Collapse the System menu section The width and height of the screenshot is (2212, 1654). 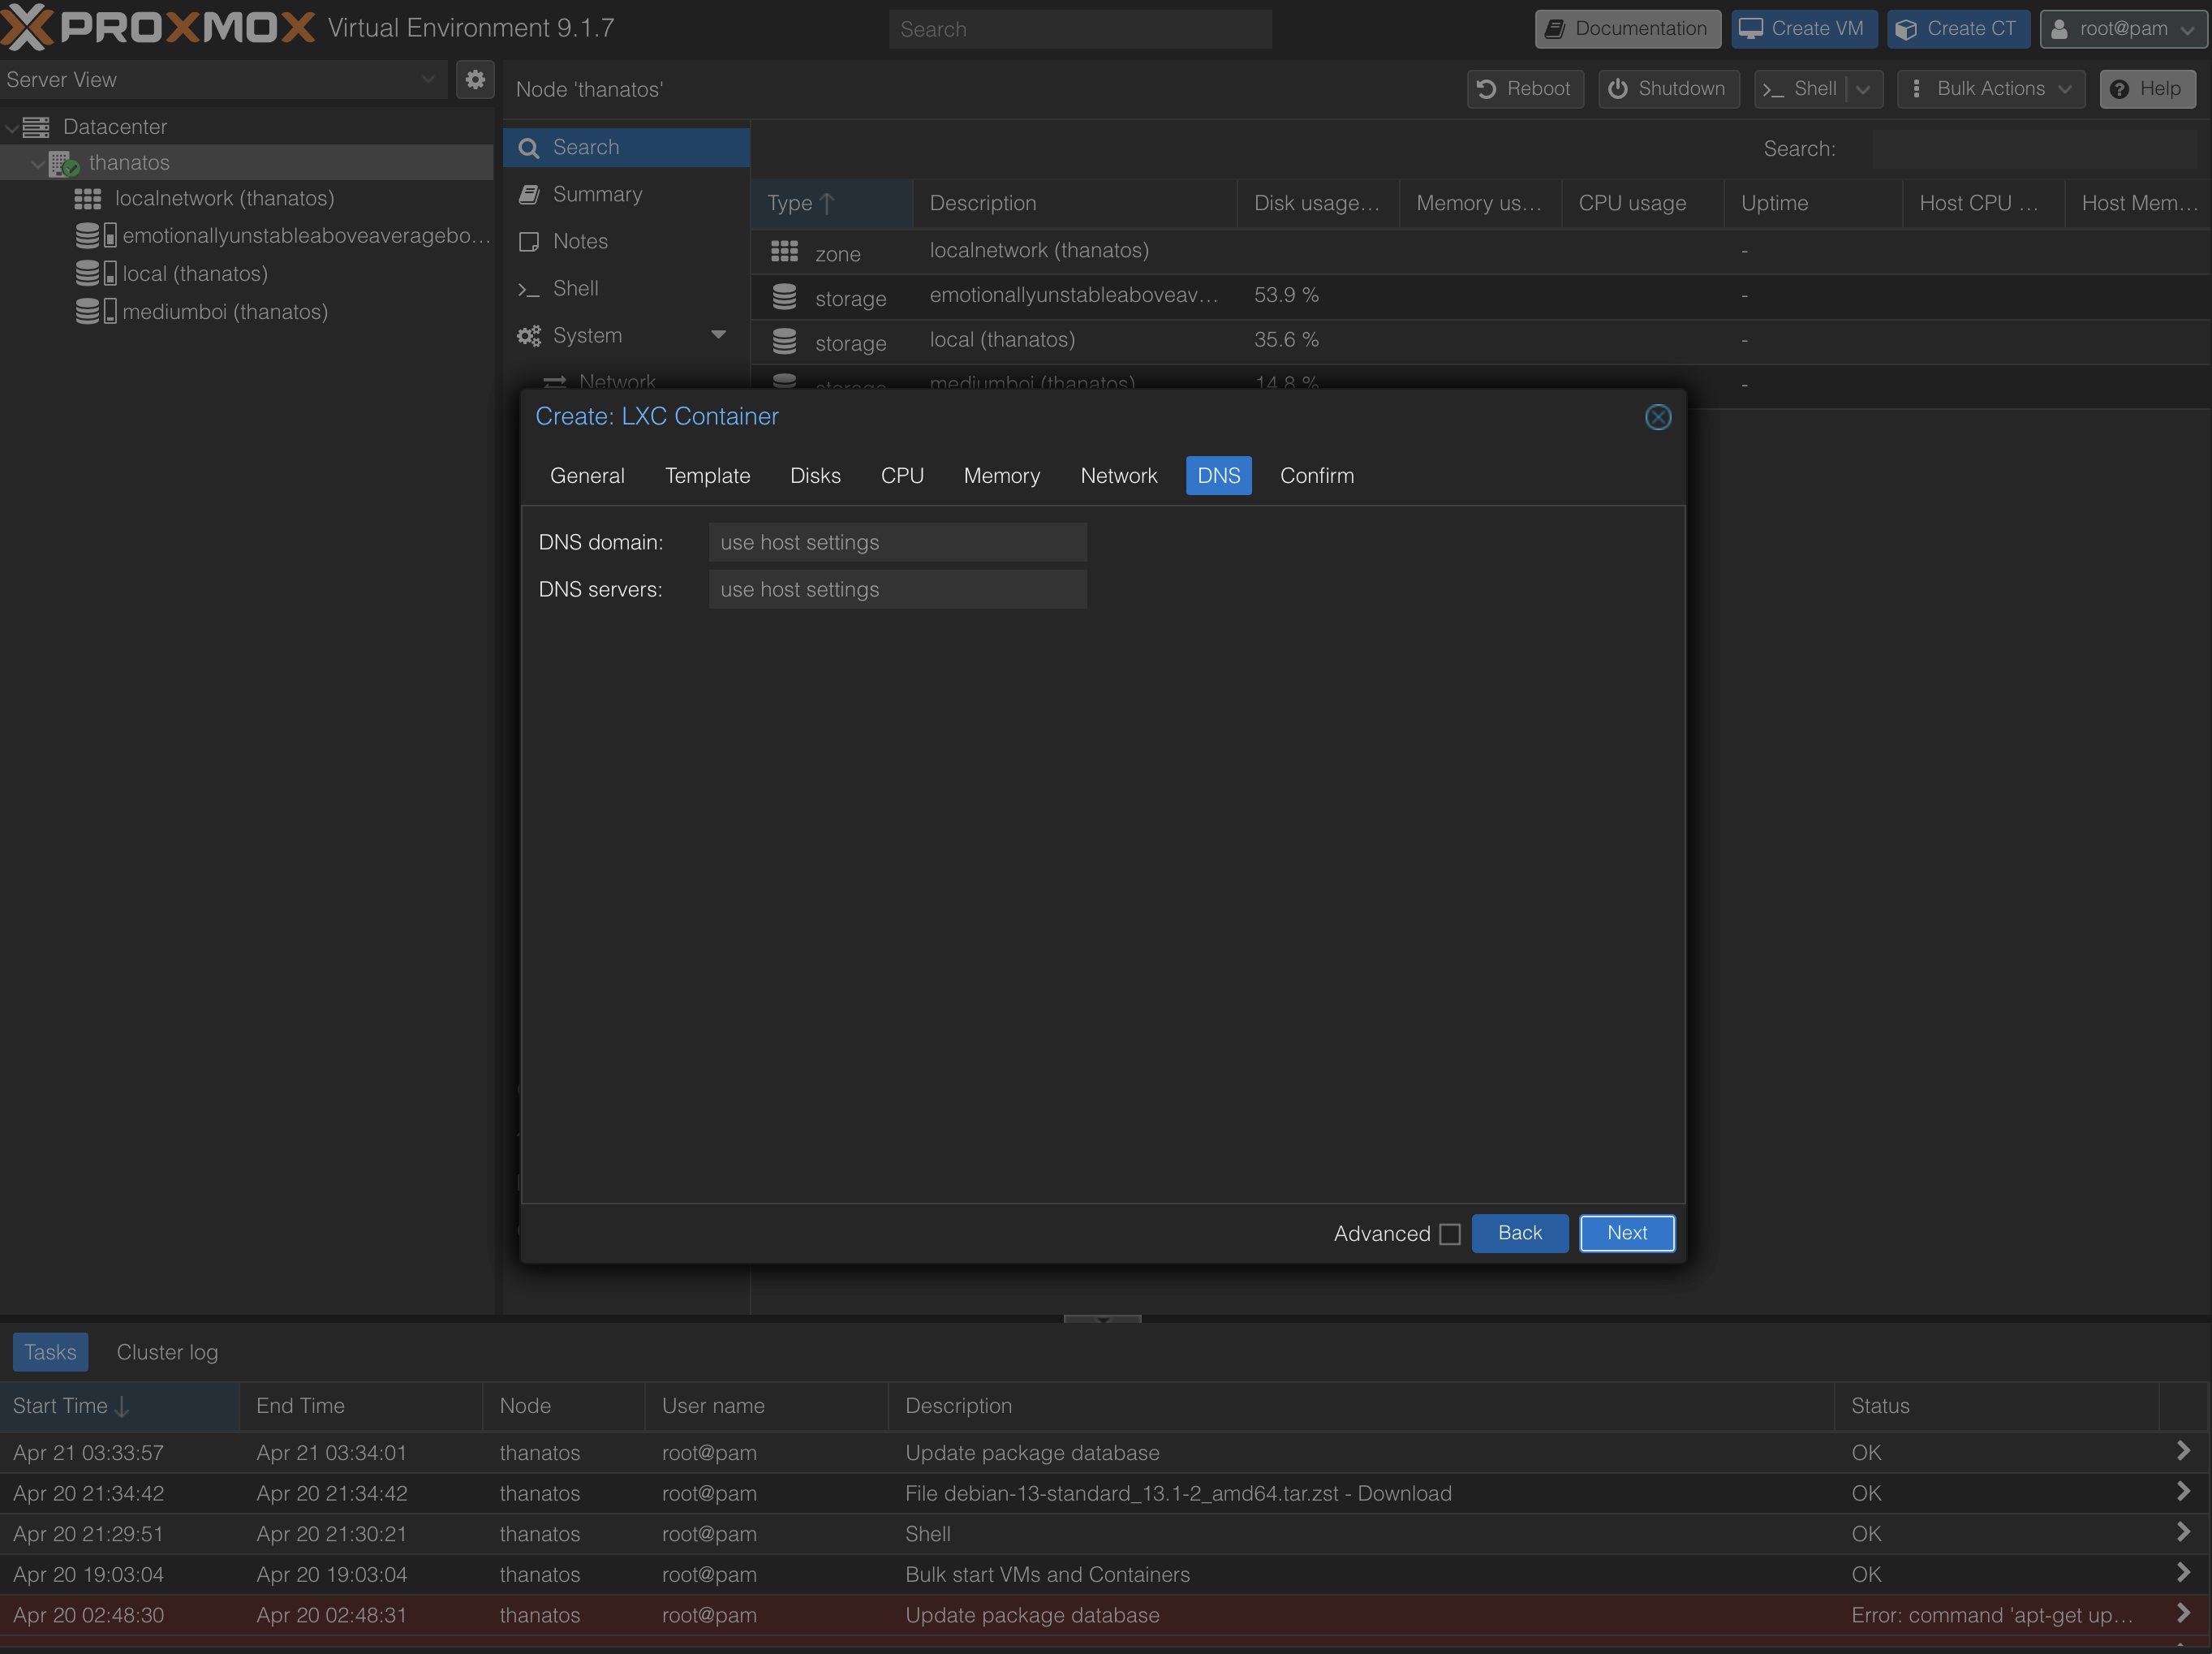719,335
